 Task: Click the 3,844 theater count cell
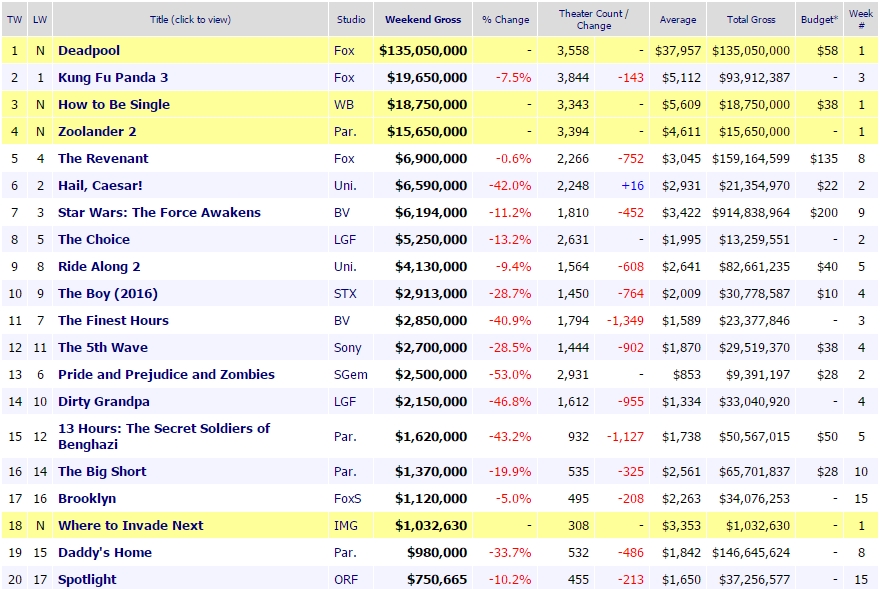point(573,77)
